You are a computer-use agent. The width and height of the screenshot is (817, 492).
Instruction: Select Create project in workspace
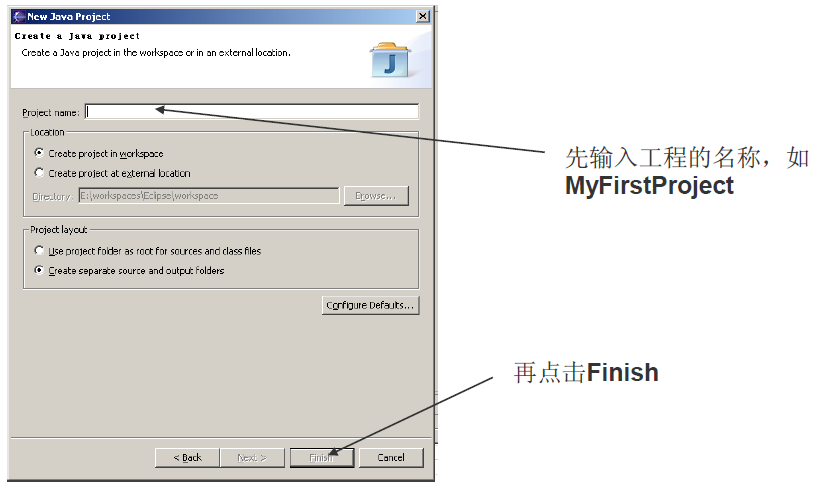pyautogui.click(x=98, y=153)
